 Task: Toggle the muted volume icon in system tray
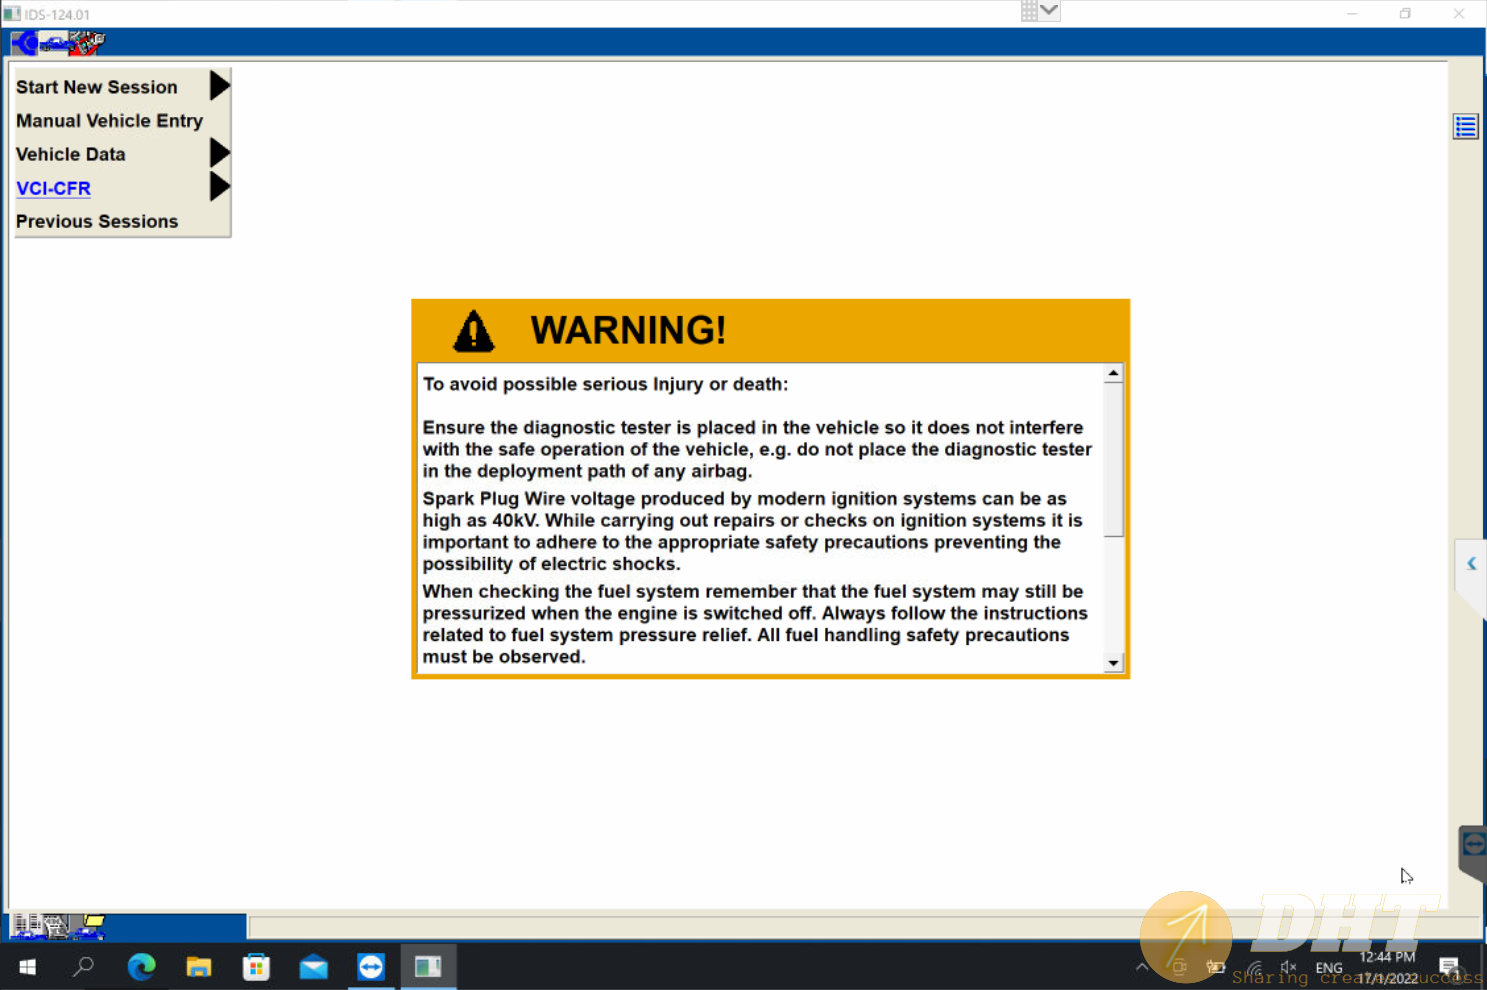(x=1288, y=967)
